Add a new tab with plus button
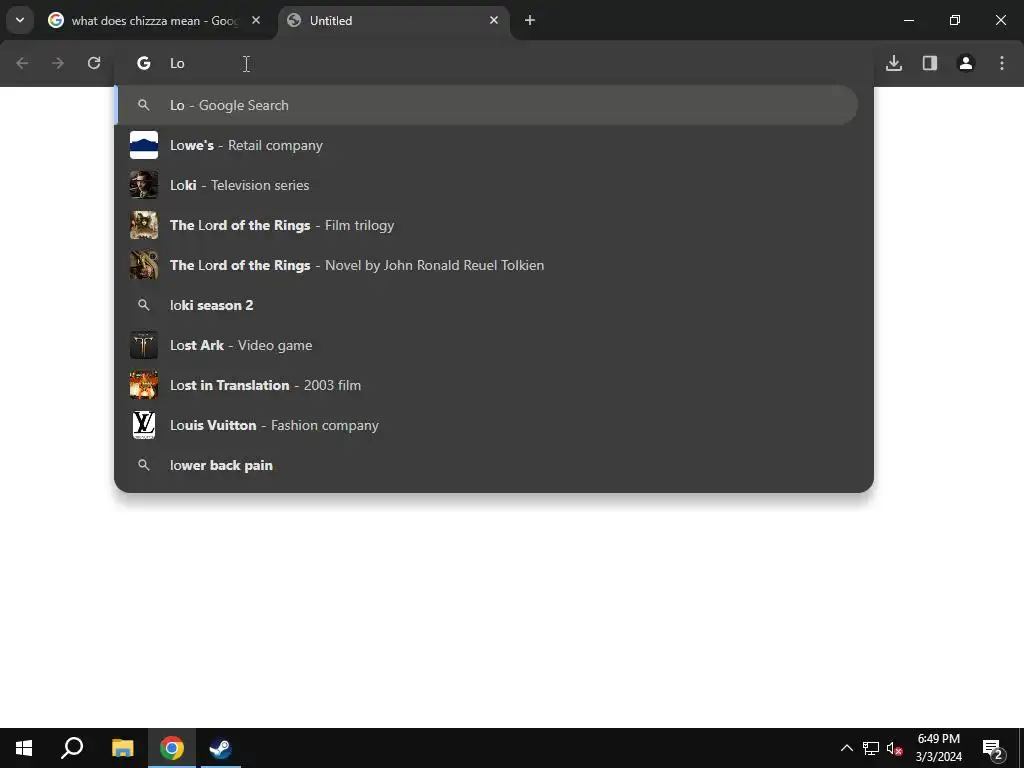 (530, 20)
